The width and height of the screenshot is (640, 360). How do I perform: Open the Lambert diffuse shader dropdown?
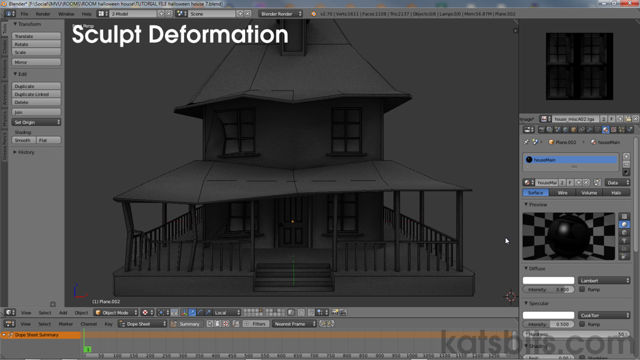[x=604, y=280]
